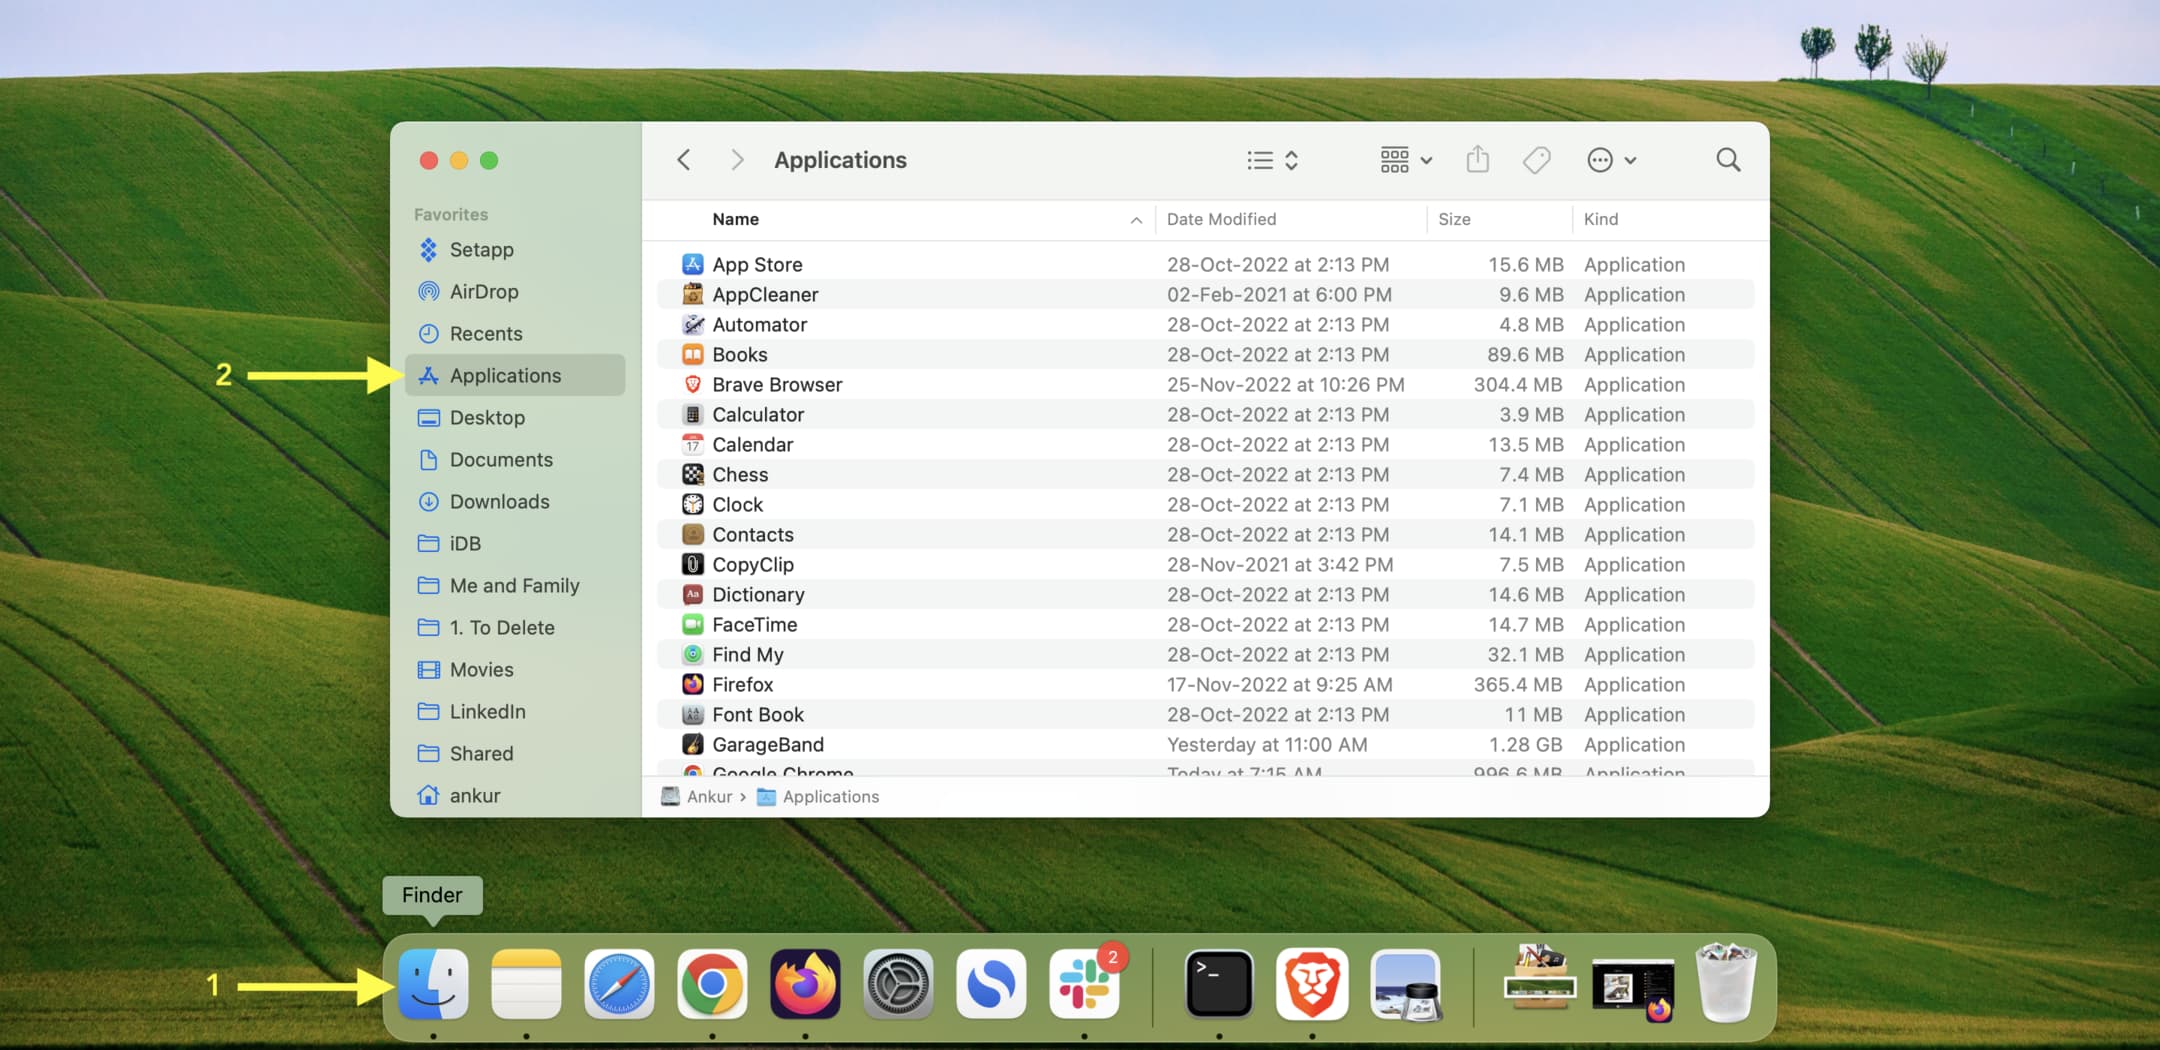The width and height of the screenshot is (2160, 1050).
Task: Select the Clock row
Action: (1205, 504)
